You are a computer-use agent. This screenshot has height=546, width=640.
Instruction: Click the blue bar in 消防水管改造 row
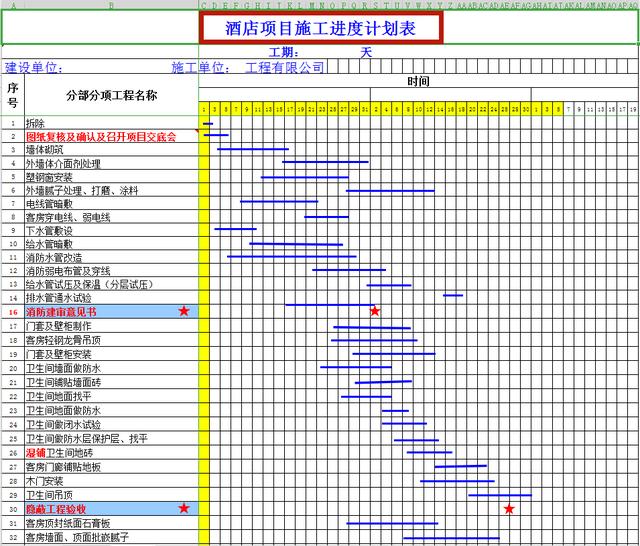coord(292,256)
